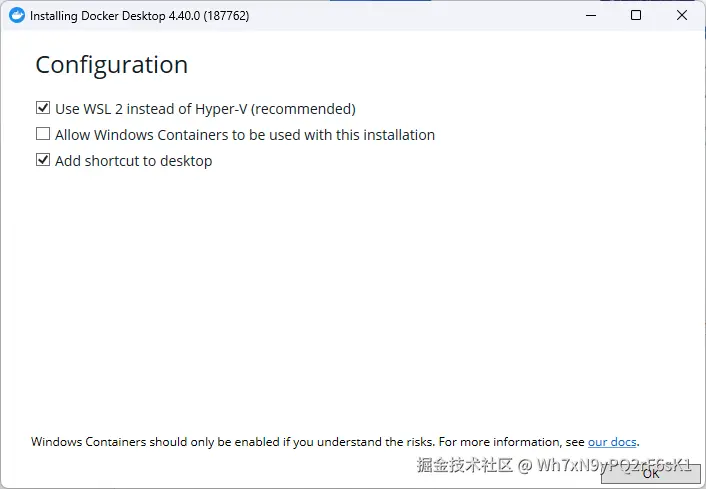Click the 'Use WSL 2 instead of Hyper-V (recommended)' label
The height and width of the screenshot is (489, 706).
tap(205, 109)
